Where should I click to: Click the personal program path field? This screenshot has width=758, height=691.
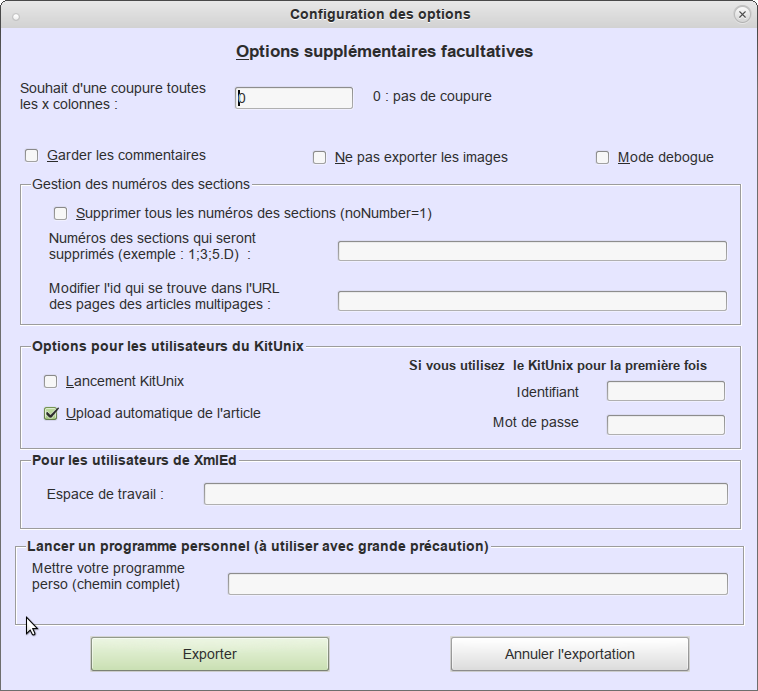tap(477, 584)
